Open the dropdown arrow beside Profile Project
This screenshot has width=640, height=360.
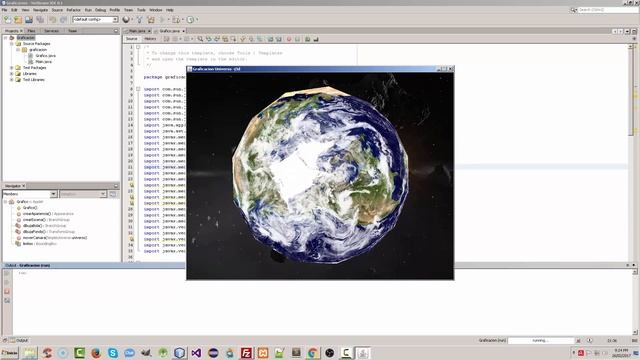pos(197,20)
